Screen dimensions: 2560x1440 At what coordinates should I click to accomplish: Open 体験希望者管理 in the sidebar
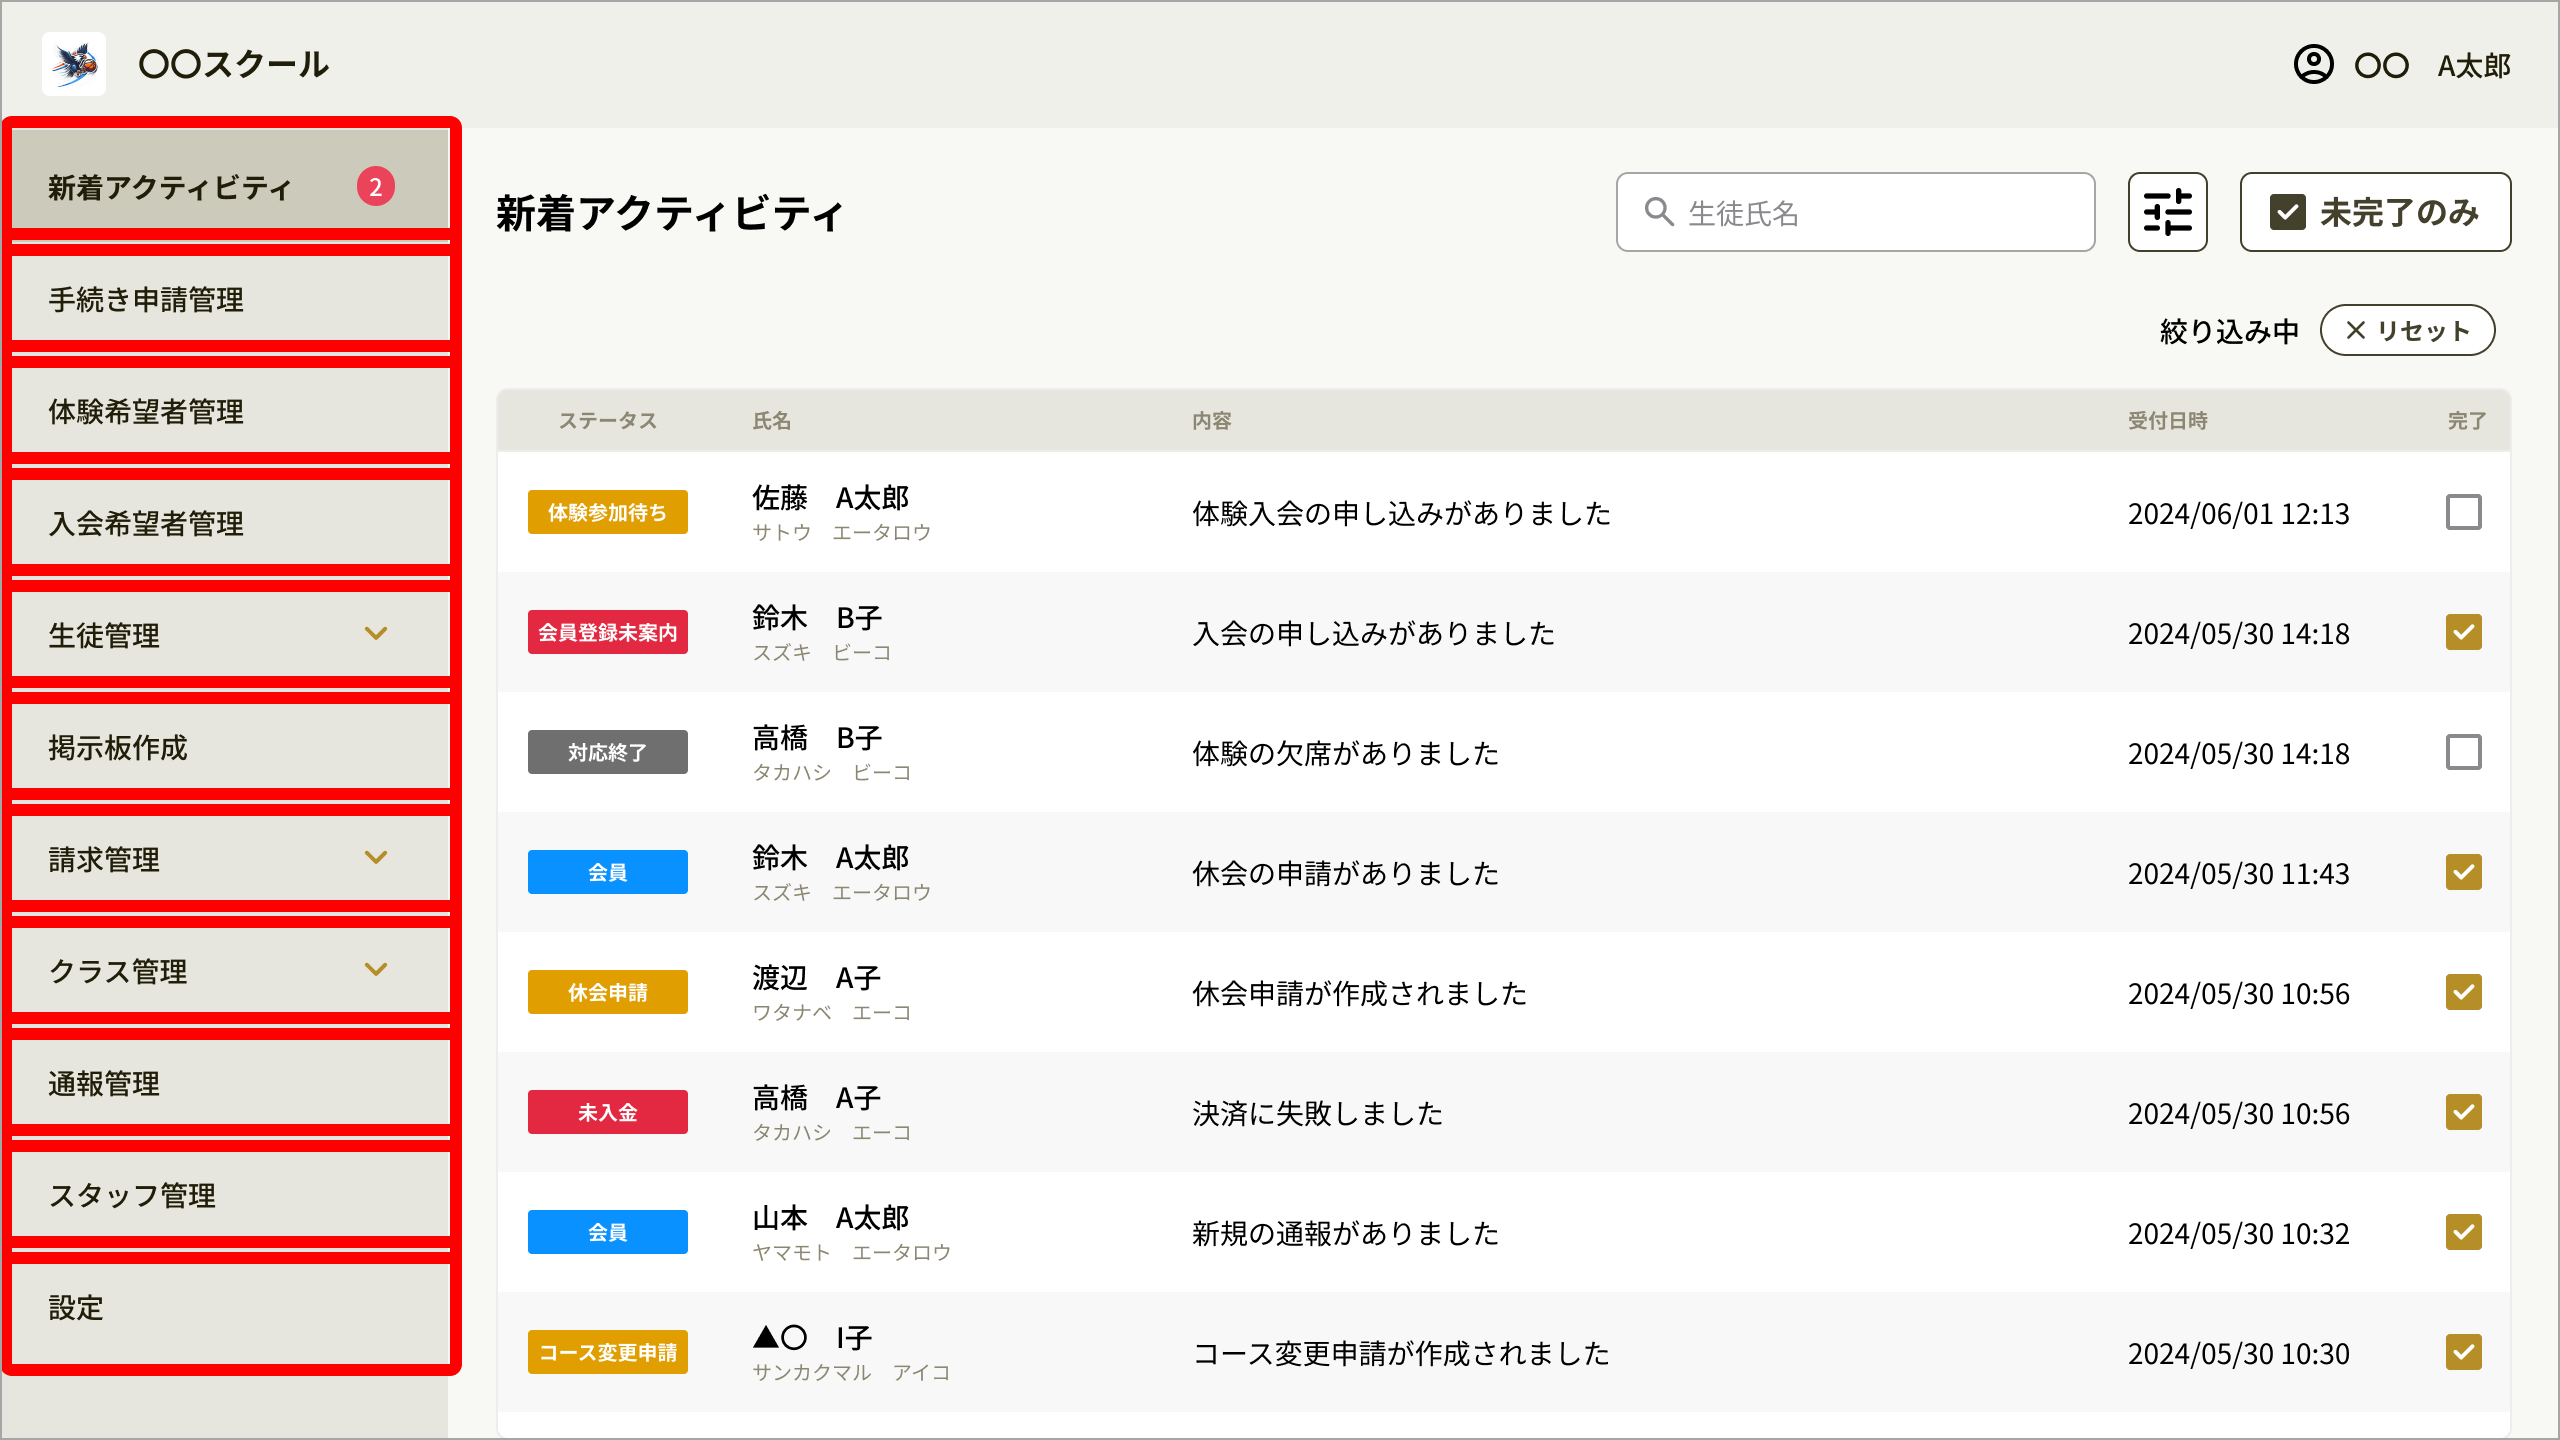click(231, 411)
